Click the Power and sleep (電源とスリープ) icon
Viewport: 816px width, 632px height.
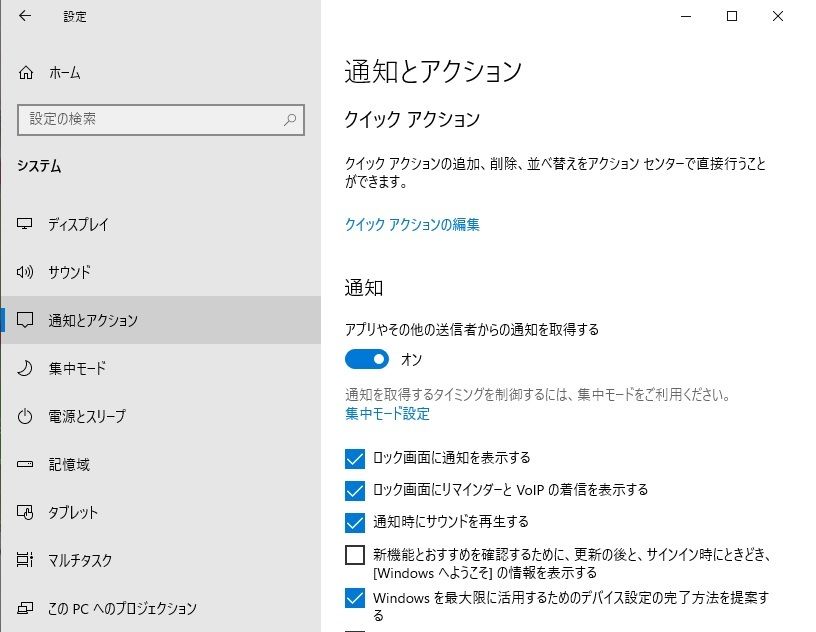click(x=24, y=416)
